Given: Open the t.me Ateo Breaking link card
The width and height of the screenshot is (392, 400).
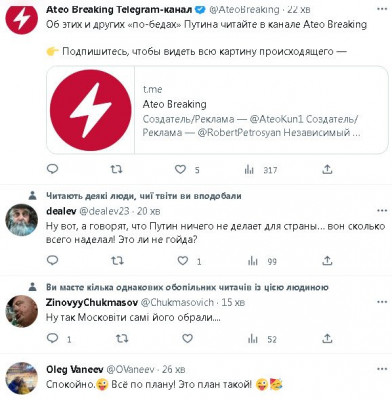Looking at the screenshot, I should (217, 110).
